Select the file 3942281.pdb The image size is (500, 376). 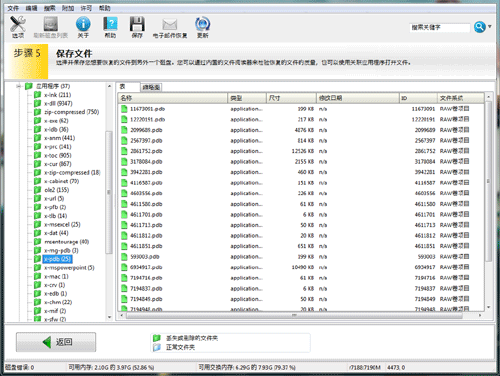pos(146,172)
